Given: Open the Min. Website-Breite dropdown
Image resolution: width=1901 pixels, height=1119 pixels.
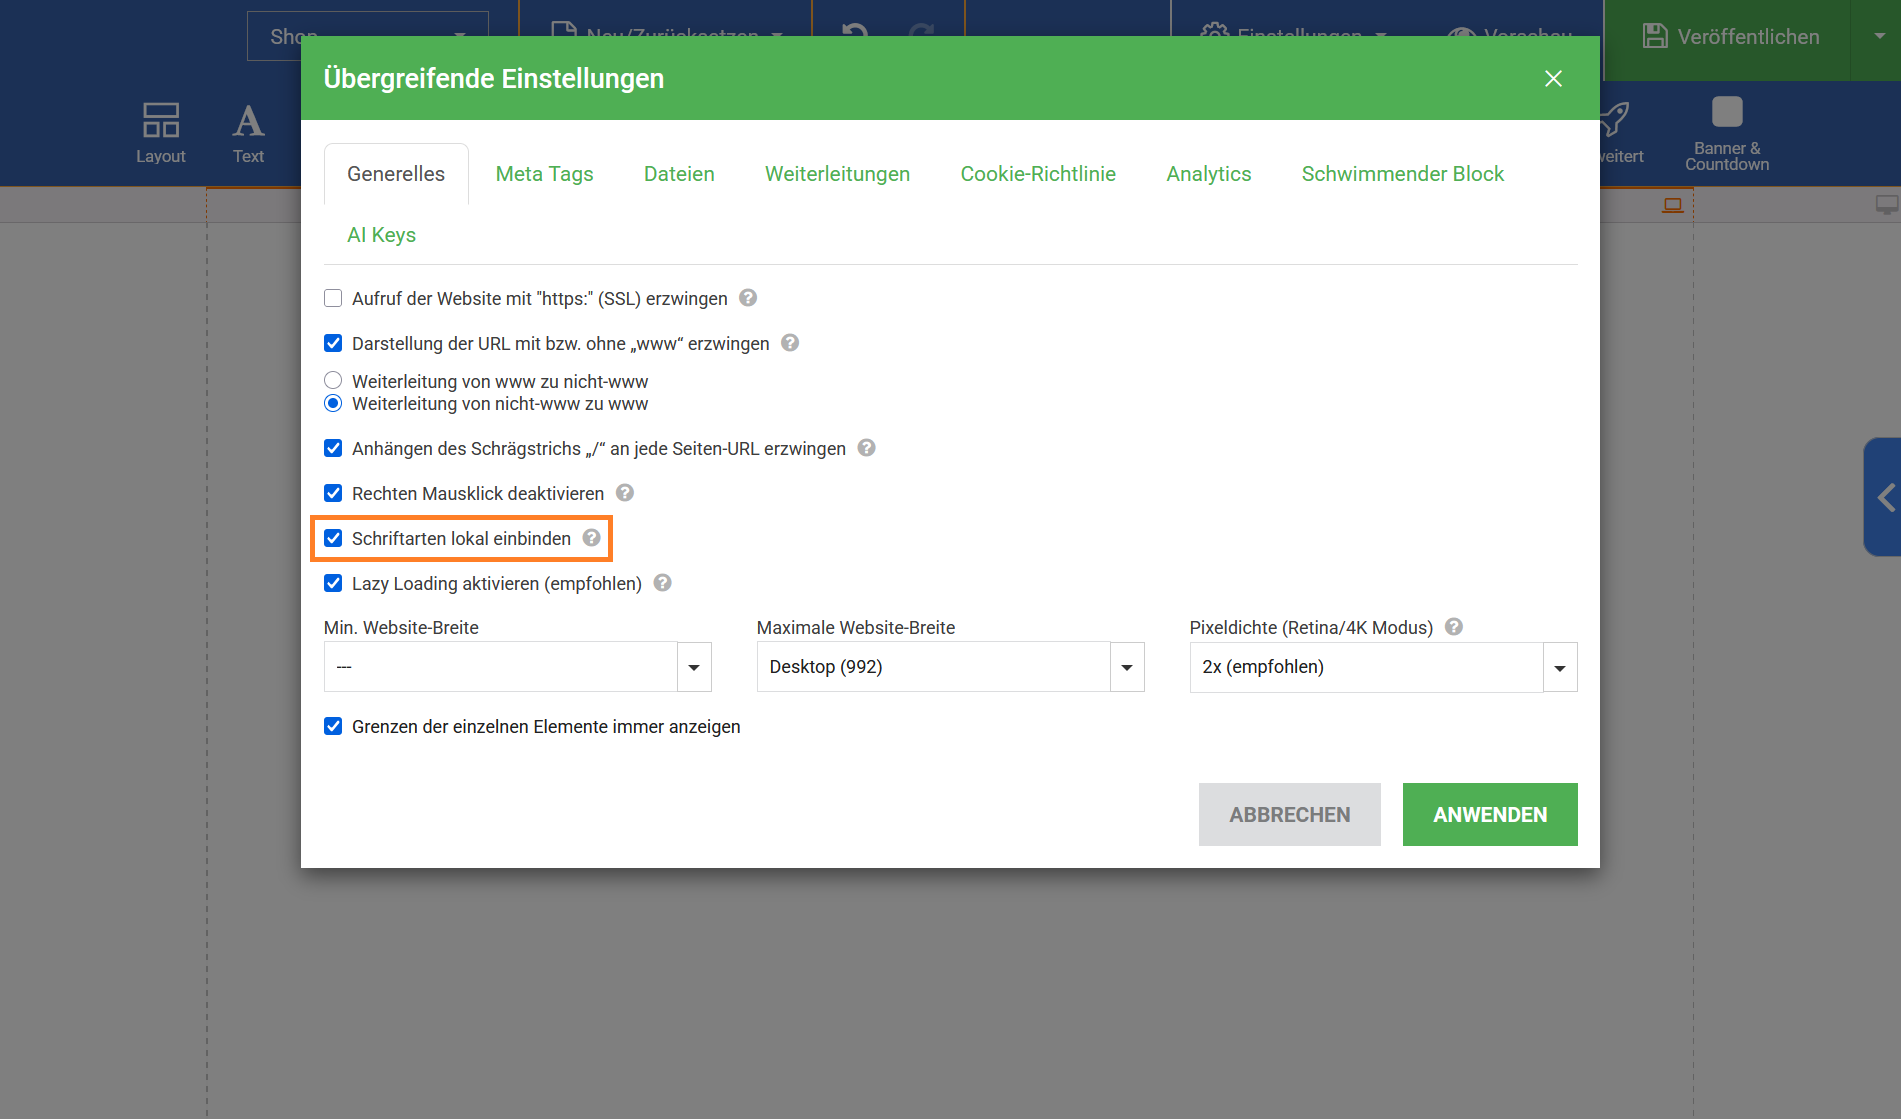Looking at the screenshot, I should pyautogui.click(x=517, y=667).
